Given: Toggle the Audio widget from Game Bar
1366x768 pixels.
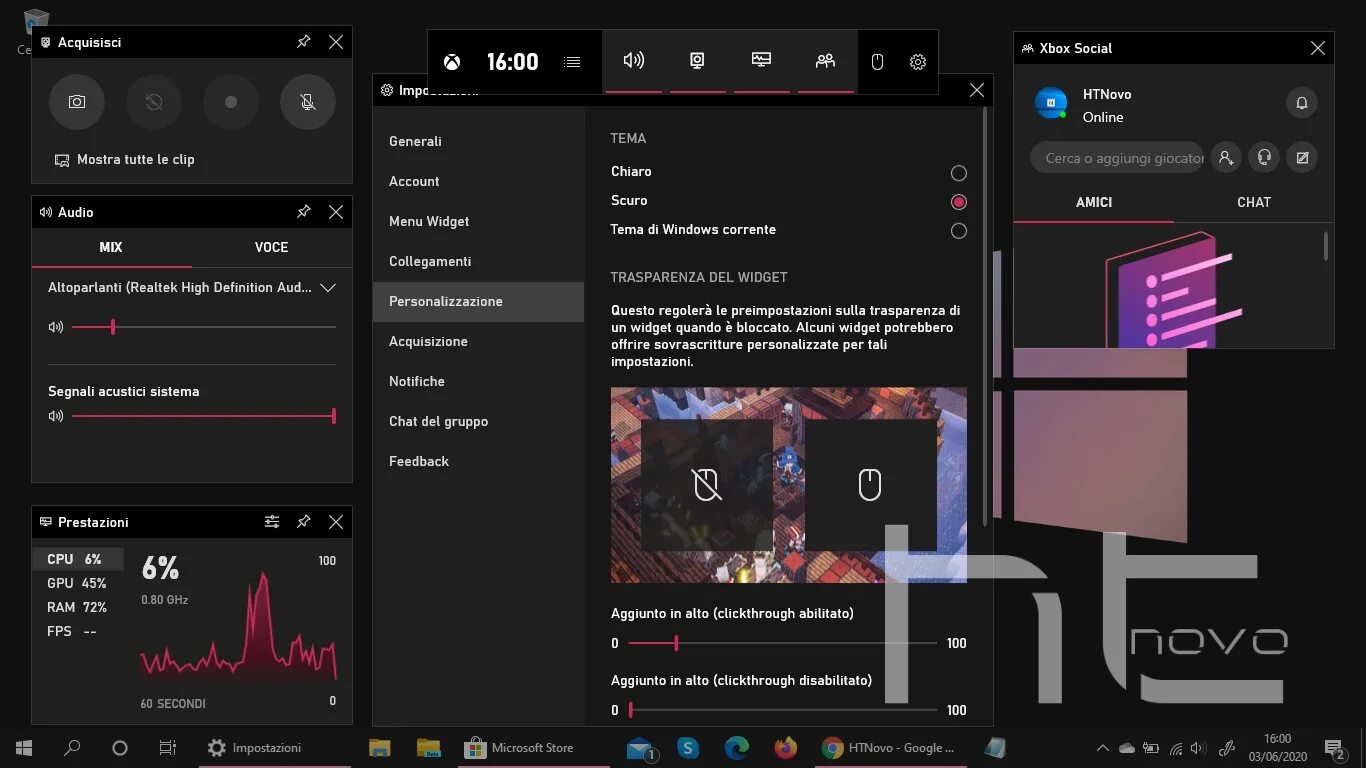Looking at the screenshot, I should [x=634, y=61].
